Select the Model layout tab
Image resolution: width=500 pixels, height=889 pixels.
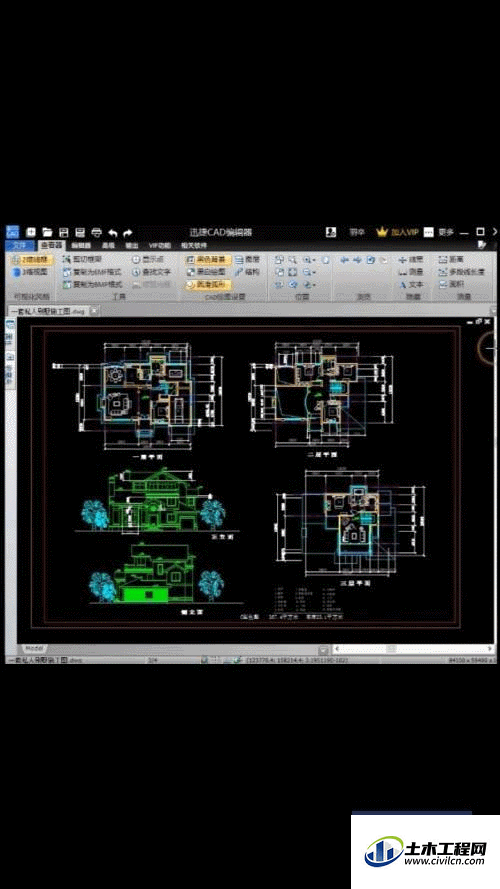point(35,648)
